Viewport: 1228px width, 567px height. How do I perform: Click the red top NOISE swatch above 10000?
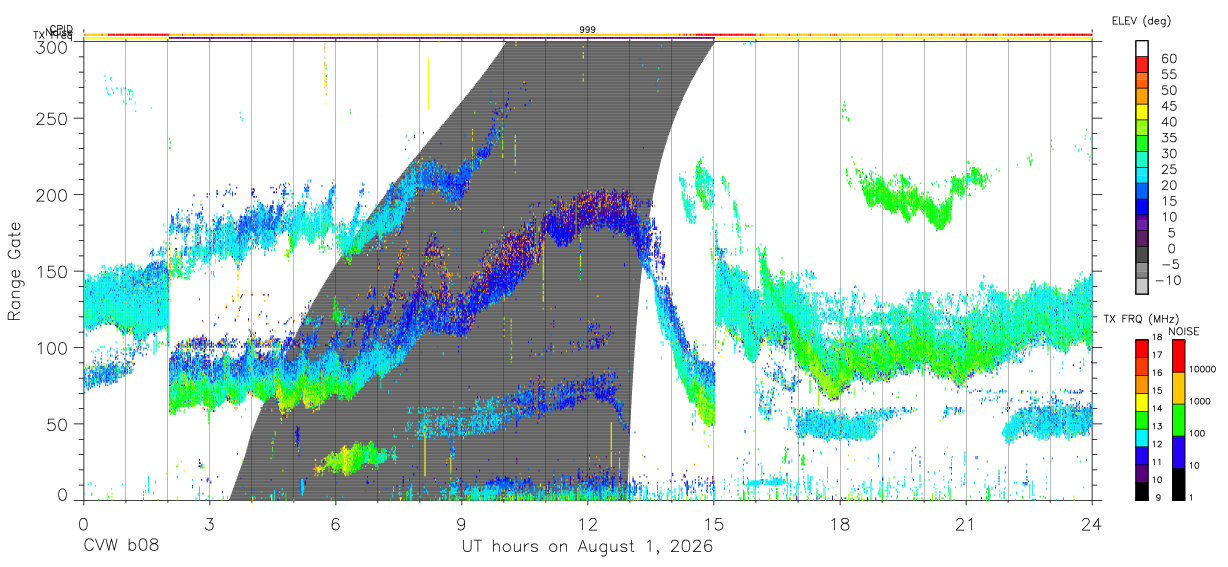tap(1179, 356)
